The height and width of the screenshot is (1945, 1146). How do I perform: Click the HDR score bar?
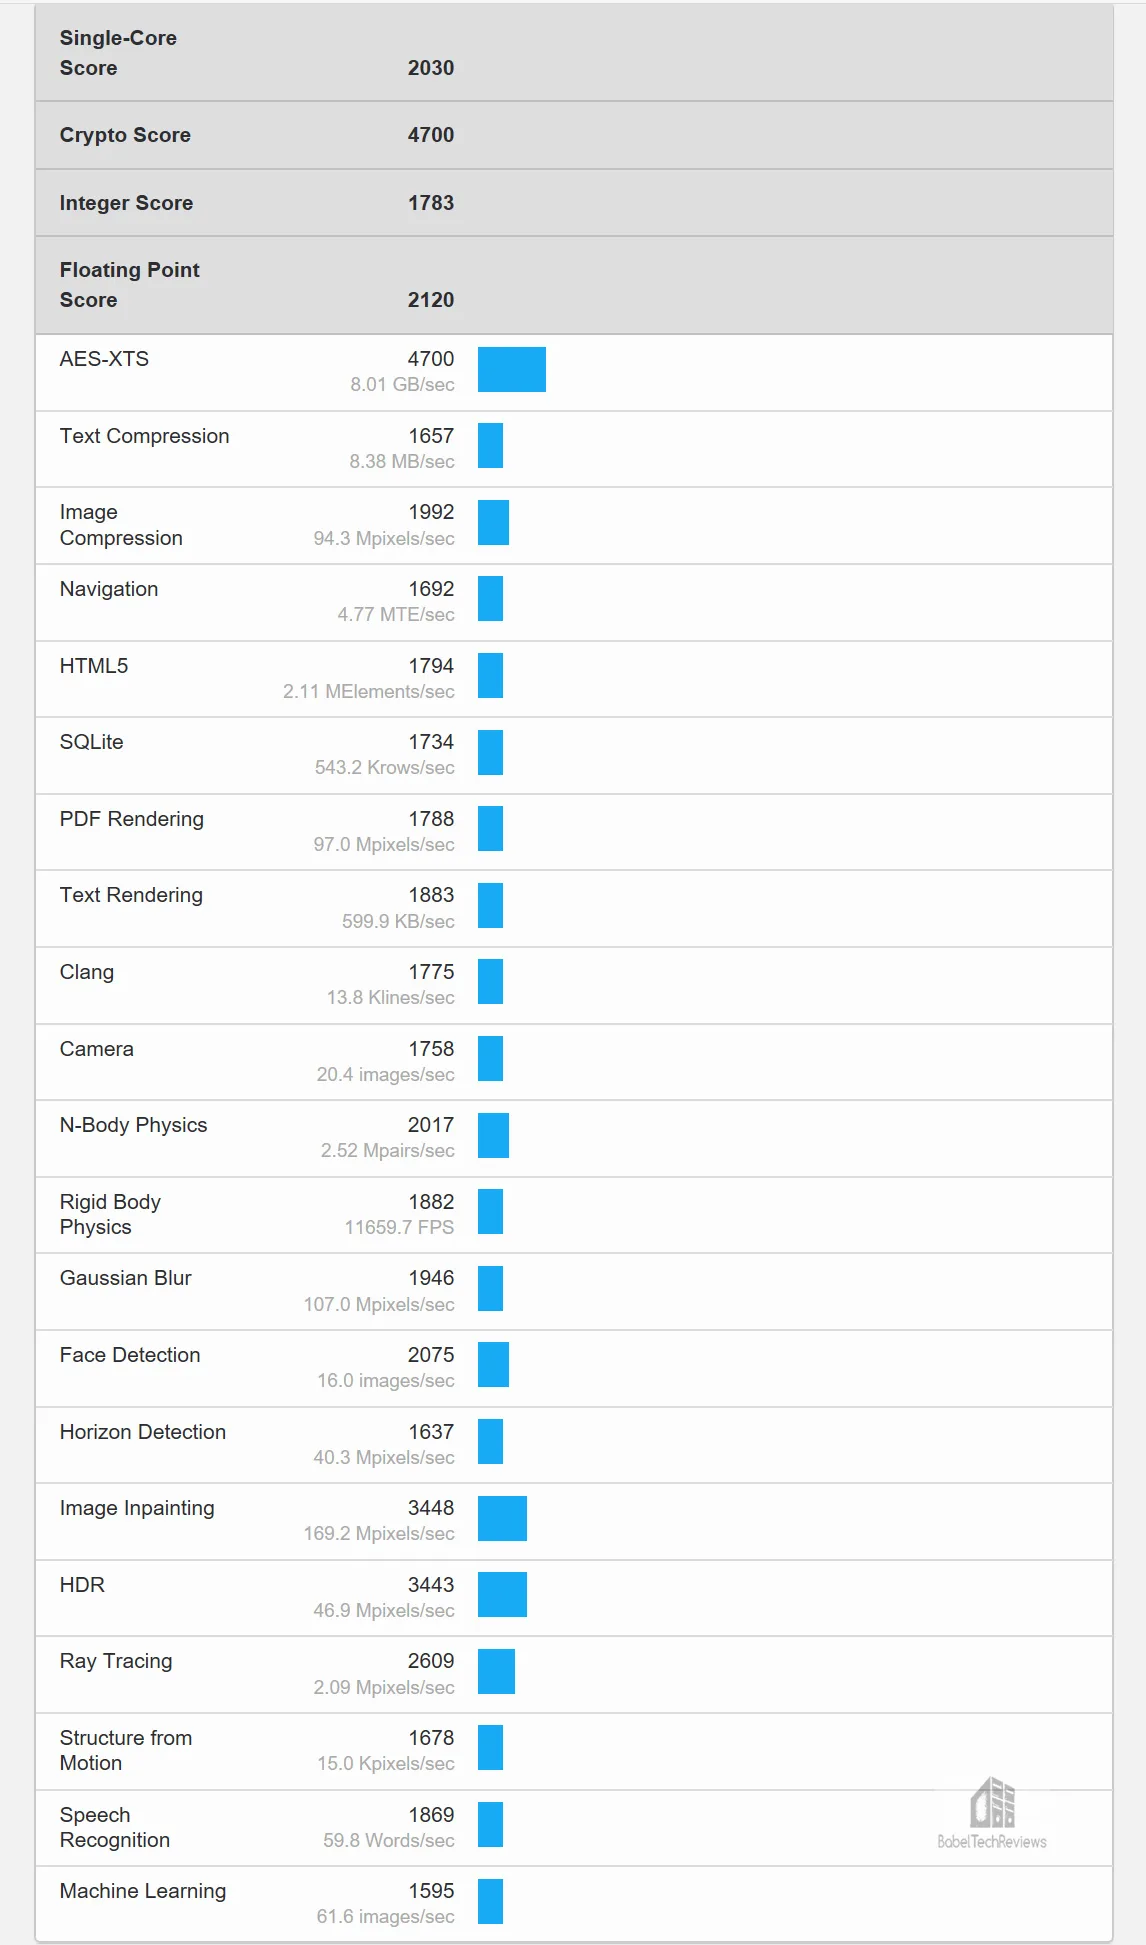502,1594
